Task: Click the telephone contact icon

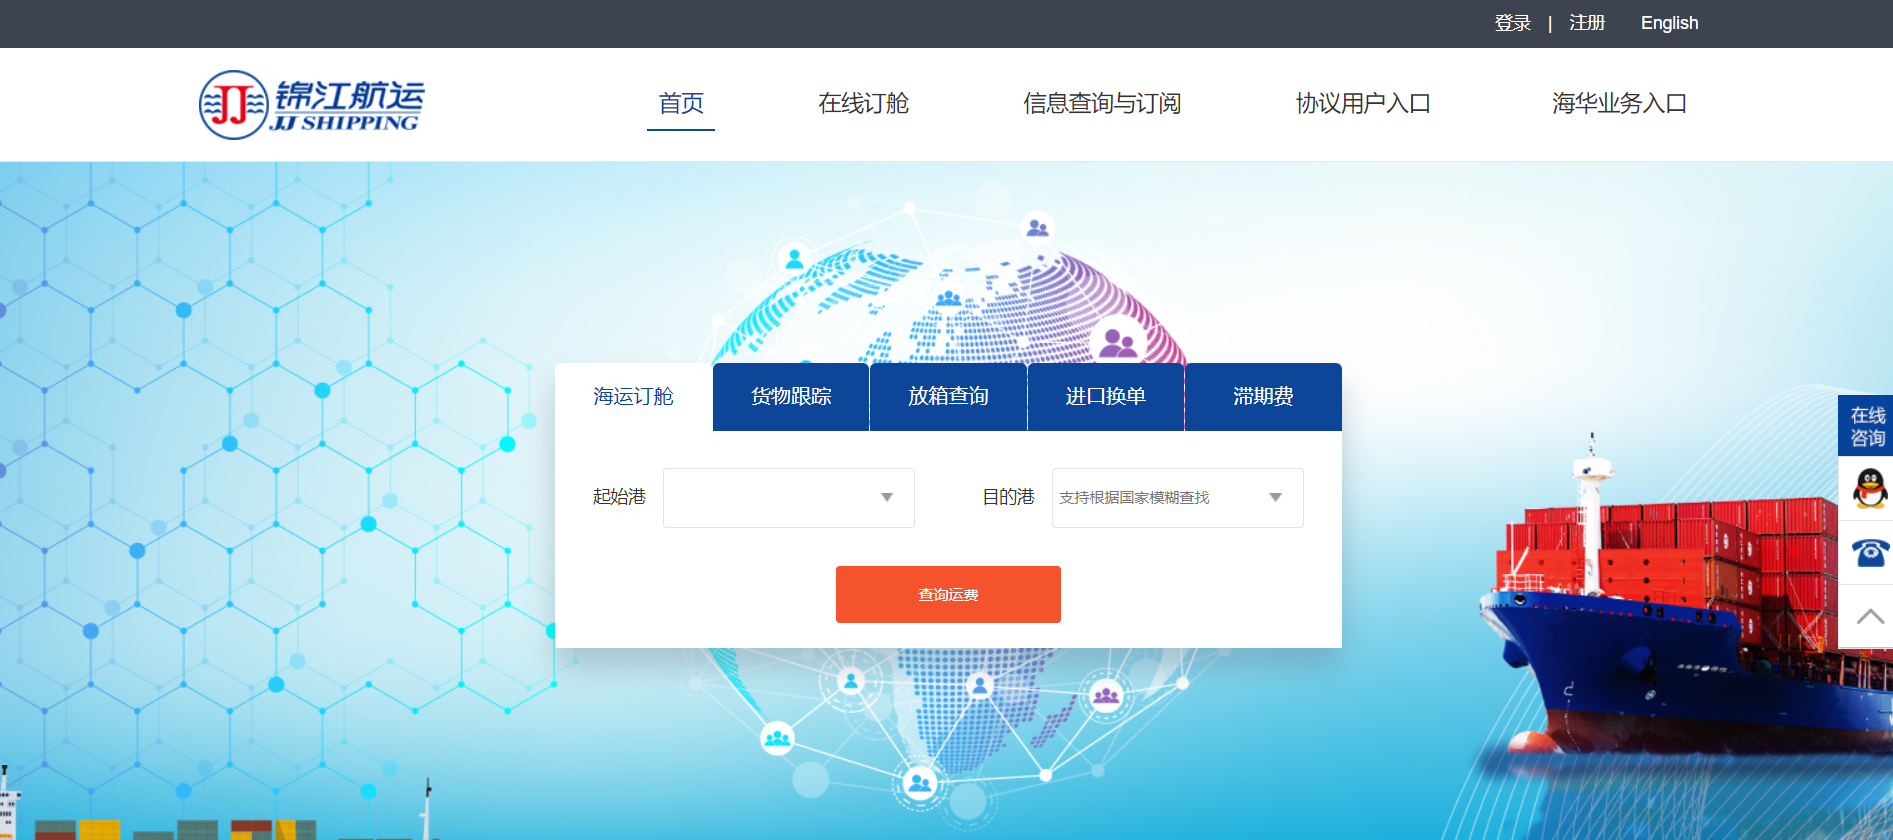Action: tap(1869, 552)
